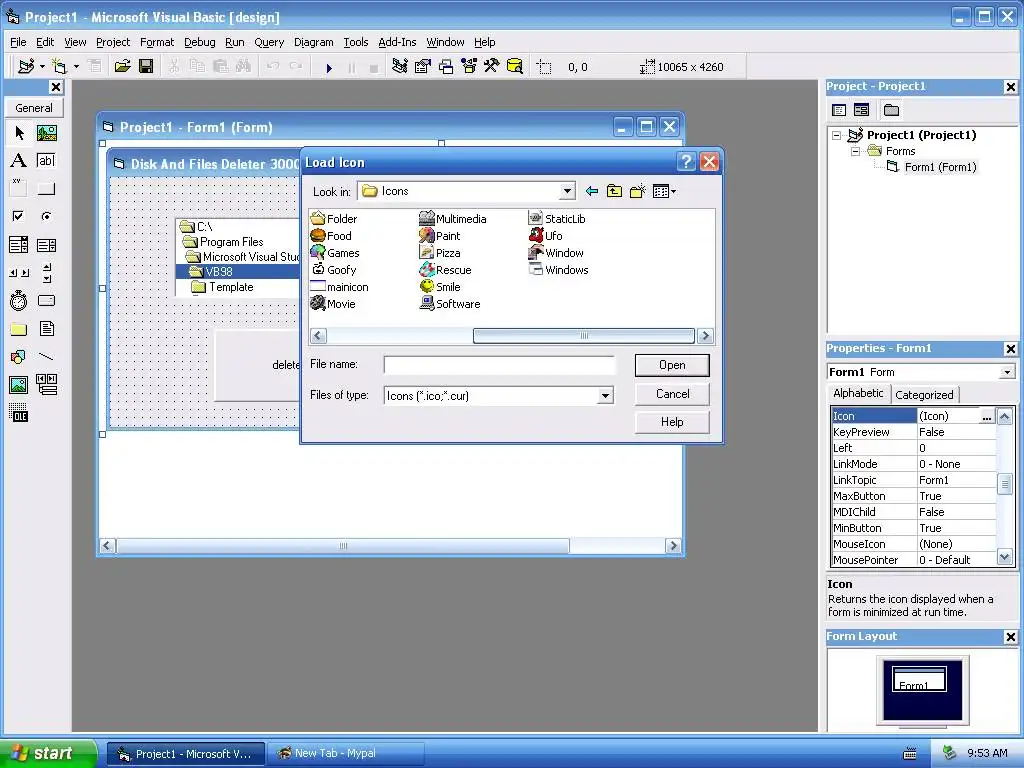Select the Pizza icon file
The width and height of the screenshot is (1024, 768).
point(440,253)
